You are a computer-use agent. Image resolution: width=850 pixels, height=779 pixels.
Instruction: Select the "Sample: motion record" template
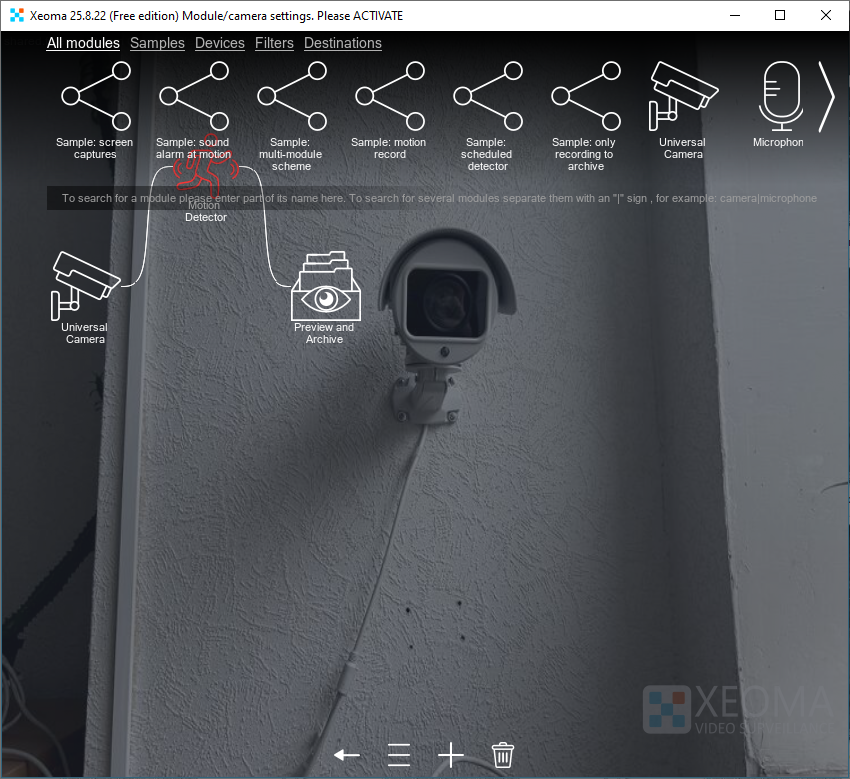click(x=389, y=97)
